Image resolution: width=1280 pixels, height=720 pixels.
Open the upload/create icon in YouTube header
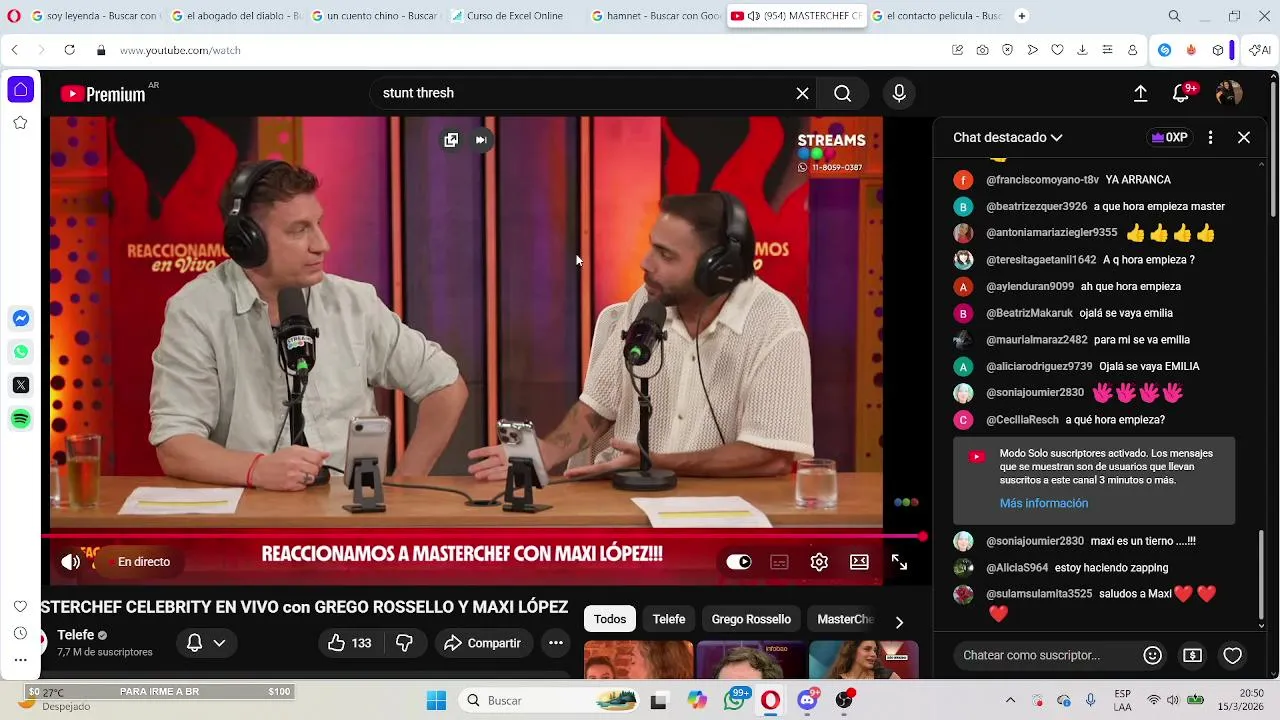(x=1140, y=93)
